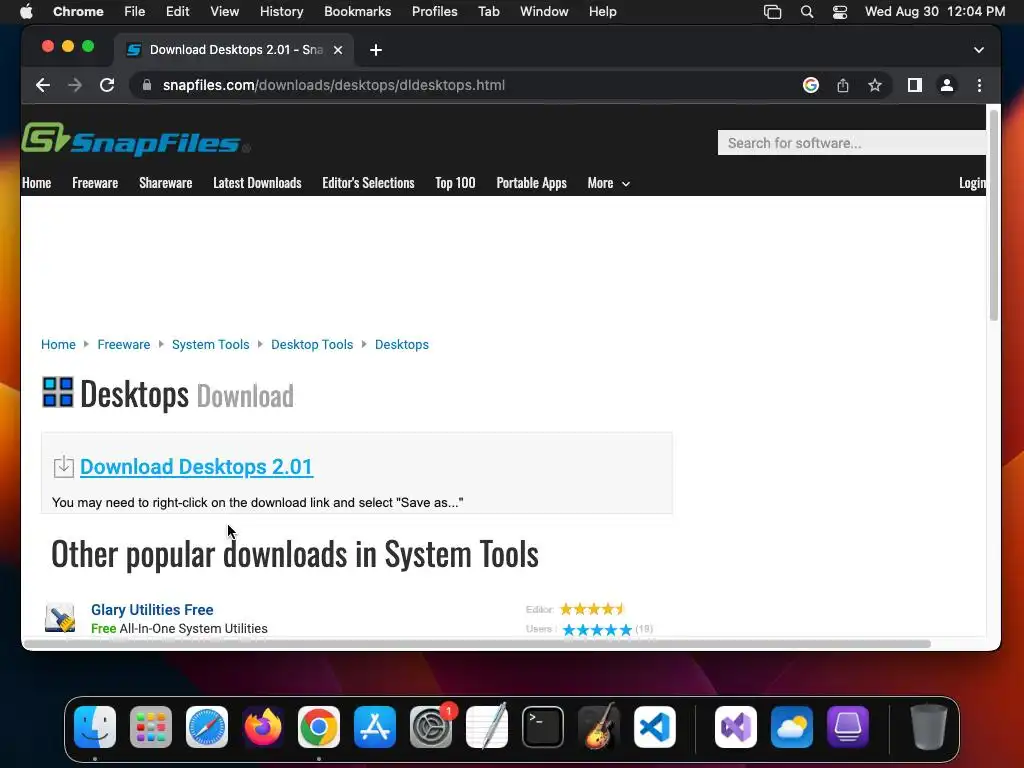This screenshot has width=1024, height=768.
Task: Click the Desktops app grid icon
Action: click(57, 392)
